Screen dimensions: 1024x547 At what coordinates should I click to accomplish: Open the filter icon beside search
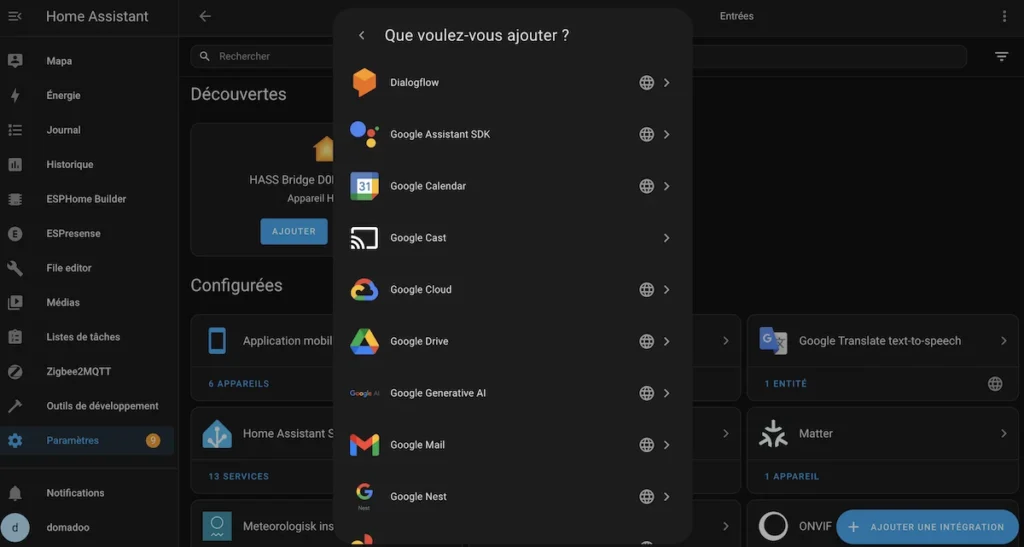pyautogui.click(x=1001, y=57)
